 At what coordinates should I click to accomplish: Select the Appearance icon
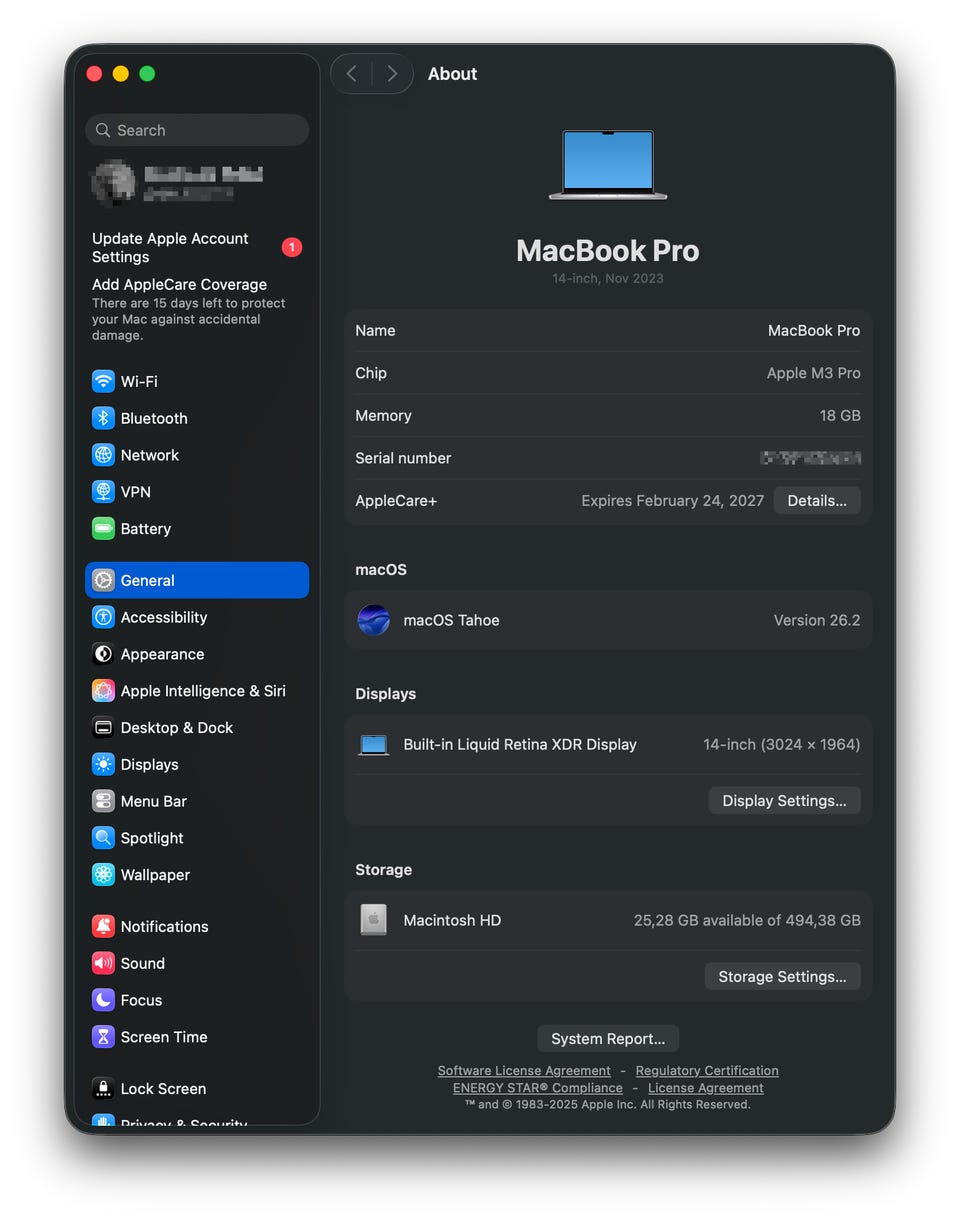coord(103,654)
